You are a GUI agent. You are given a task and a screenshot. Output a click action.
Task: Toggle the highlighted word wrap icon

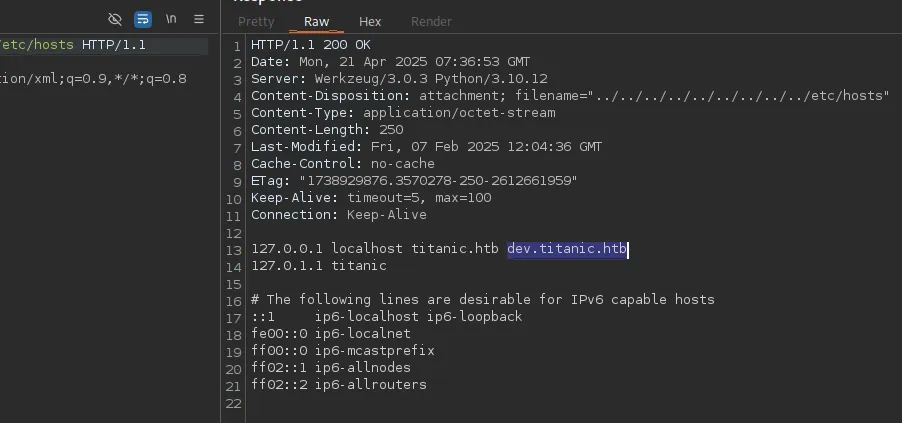point(143,19)
